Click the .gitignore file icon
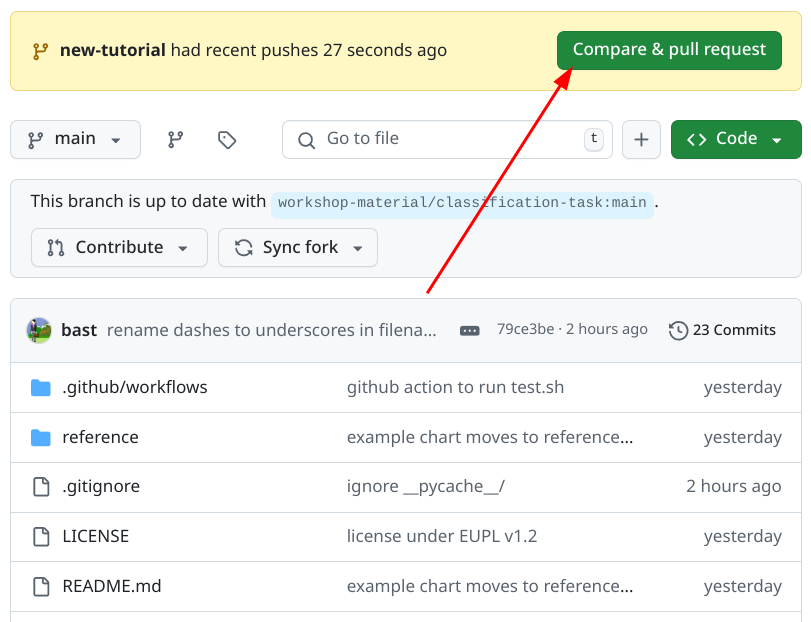The height and width of the screenshot is (622, 811). 41,487
